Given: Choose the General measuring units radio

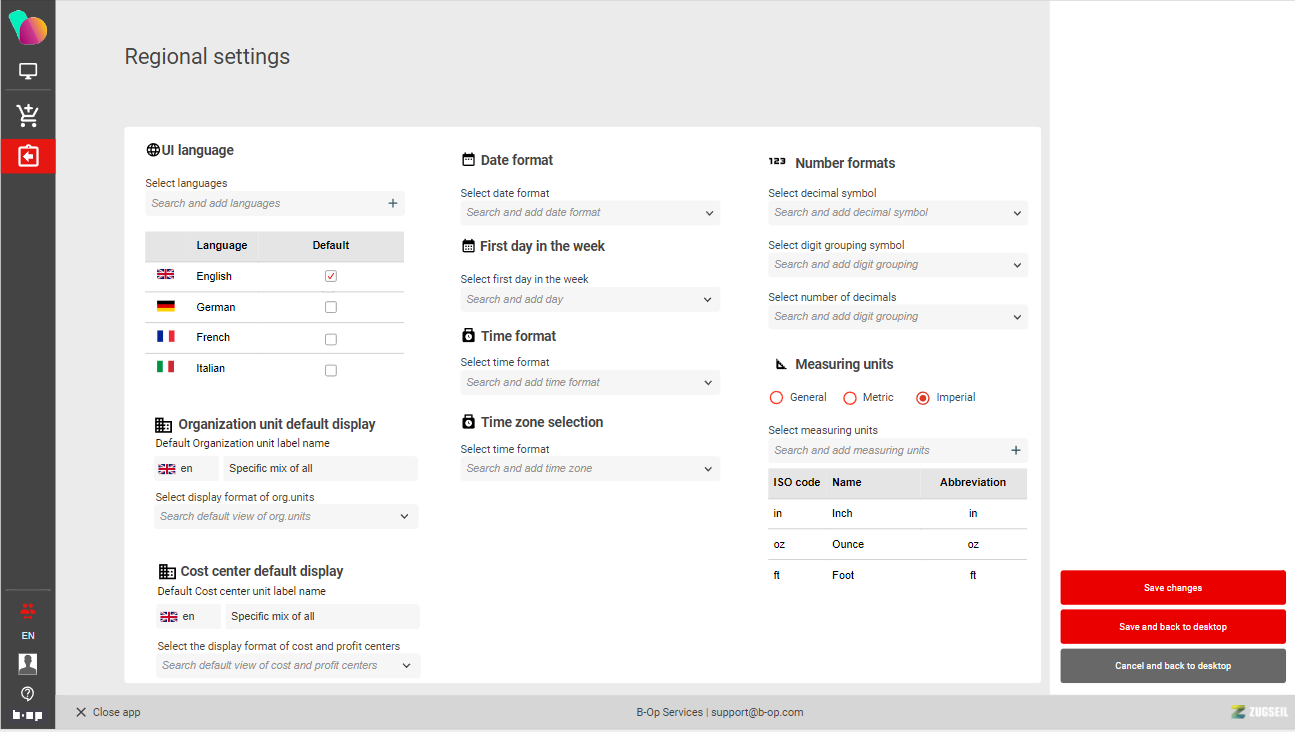Looking at the screenshot, I should [x=776, y=398].
